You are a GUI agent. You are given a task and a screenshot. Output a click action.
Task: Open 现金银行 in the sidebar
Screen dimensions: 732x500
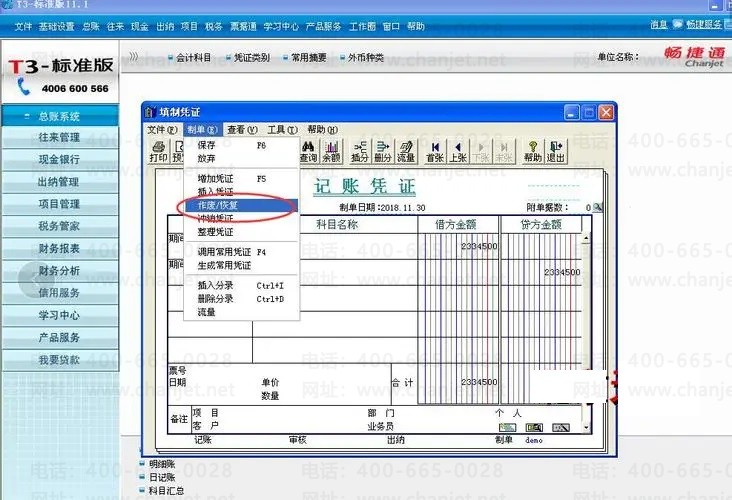60,160
